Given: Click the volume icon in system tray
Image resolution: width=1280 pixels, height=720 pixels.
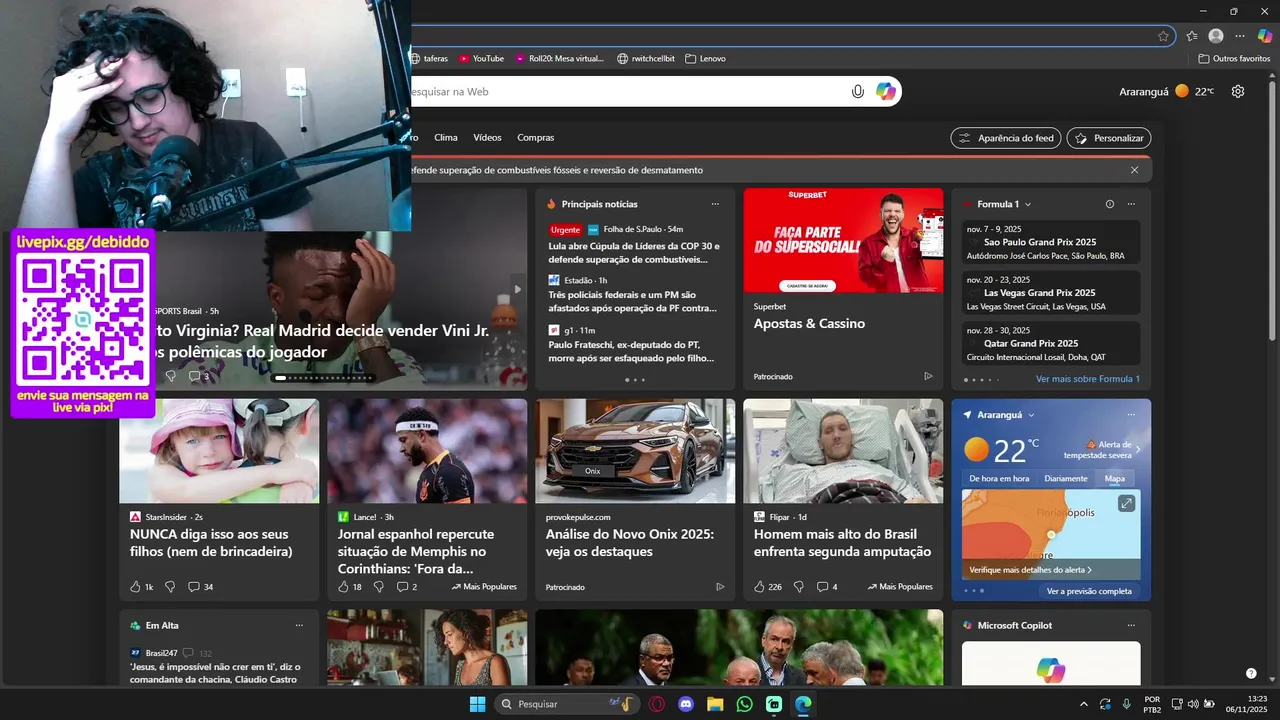Looking at the screenshot, I should tap(1193, 704).
